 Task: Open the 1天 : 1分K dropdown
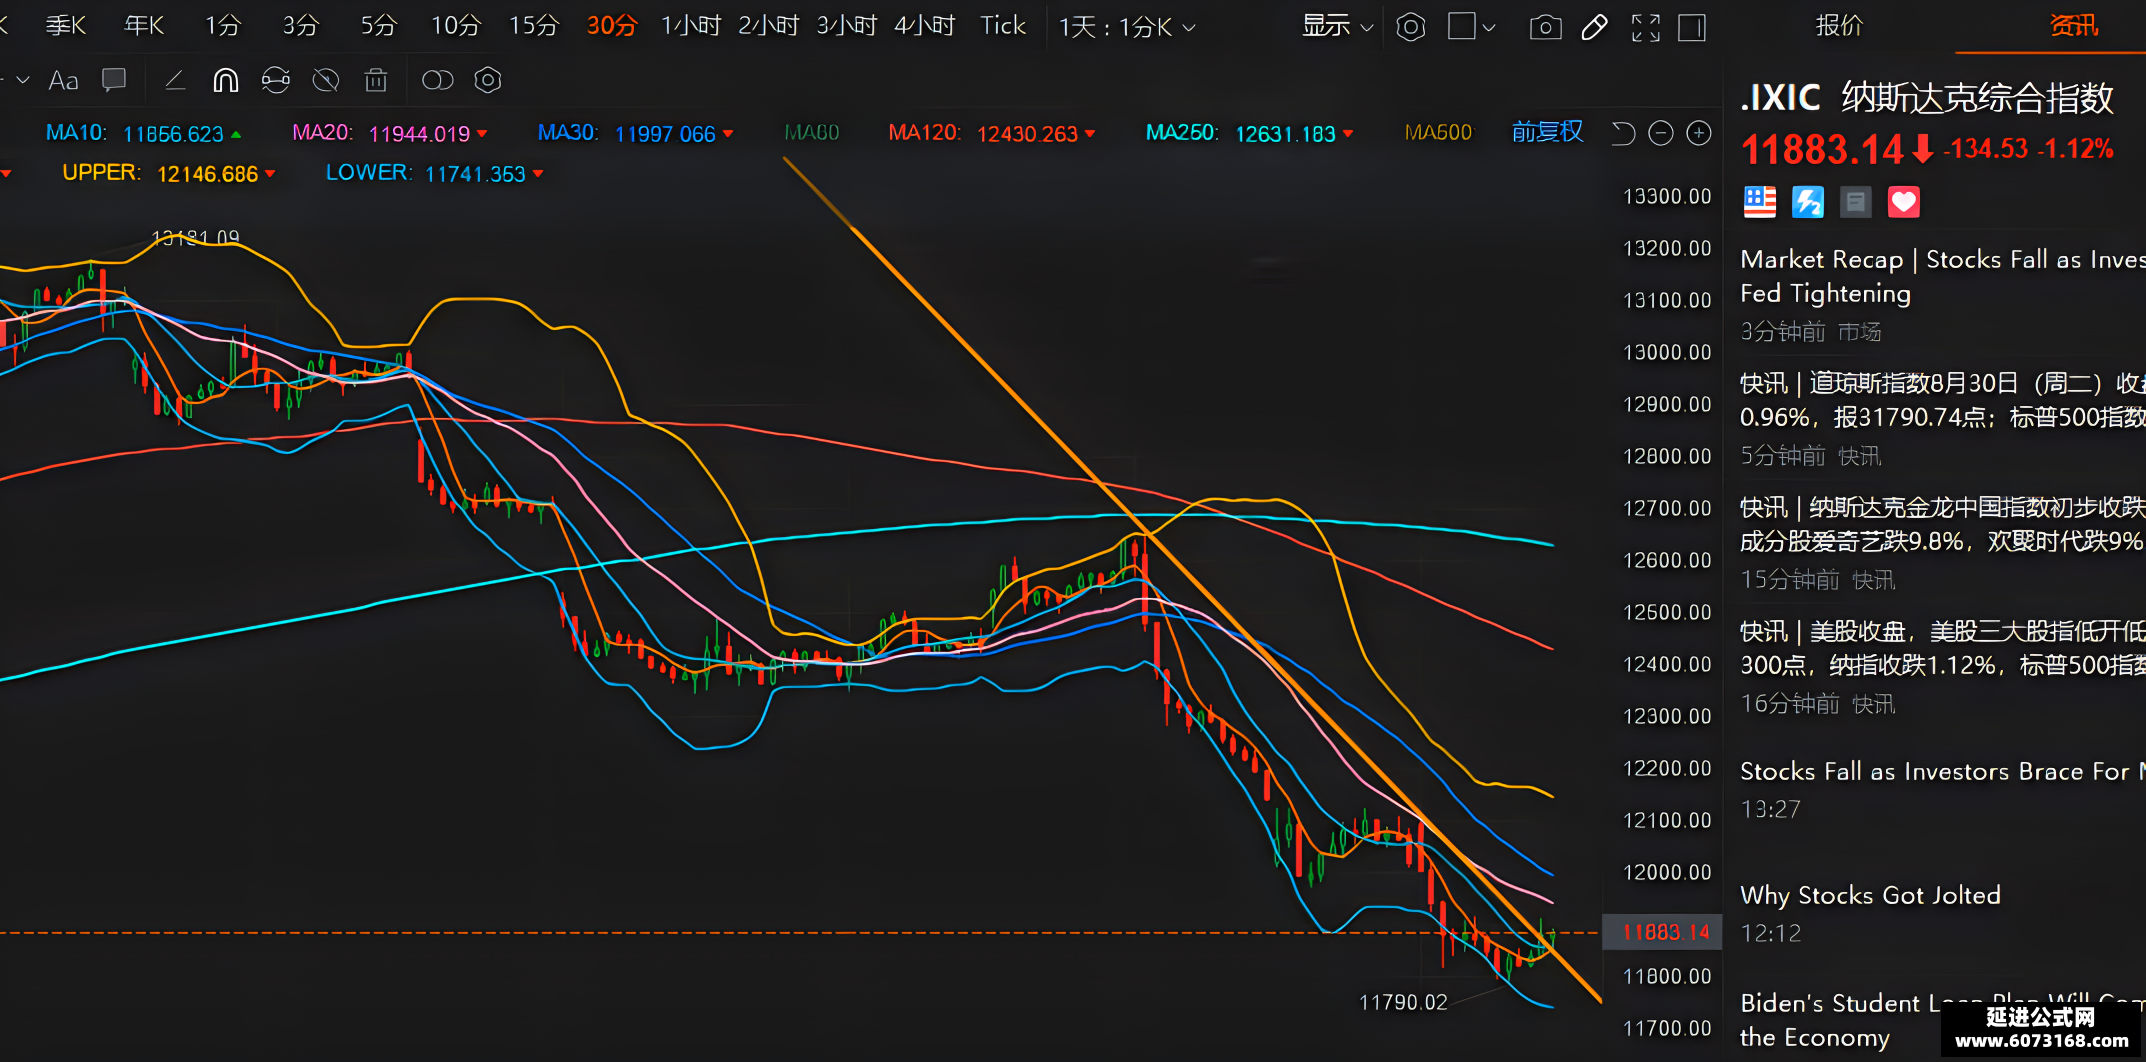point(1127,27)
